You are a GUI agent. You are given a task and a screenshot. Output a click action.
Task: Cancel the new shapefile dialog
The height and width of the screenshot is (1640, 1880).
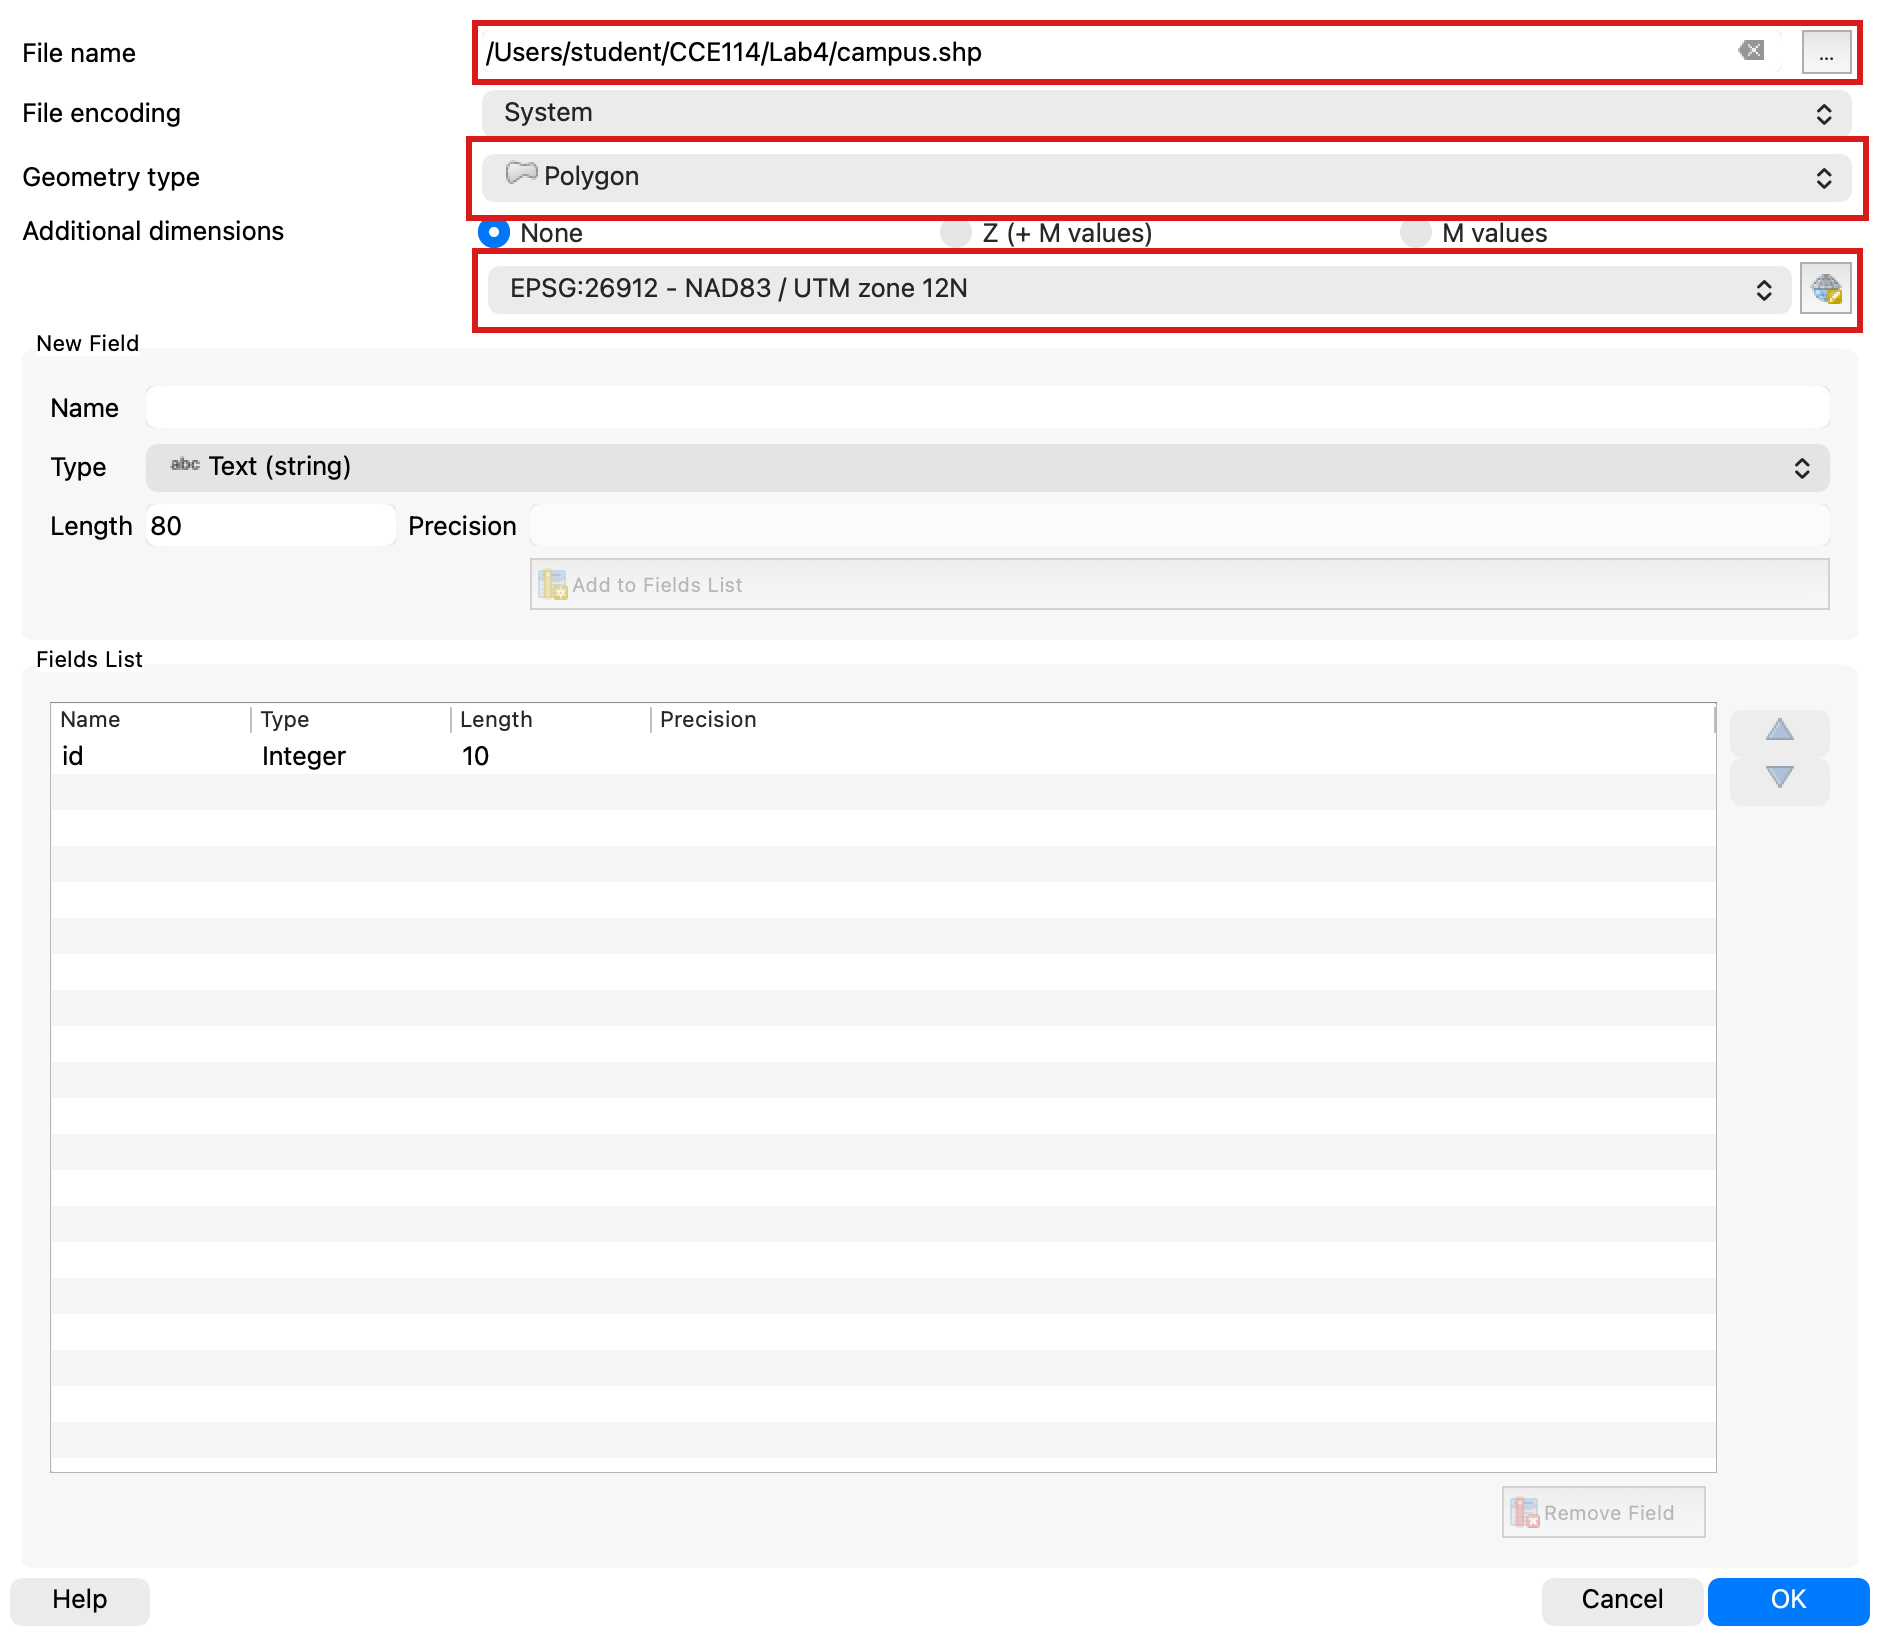tap(1622, 1599)
